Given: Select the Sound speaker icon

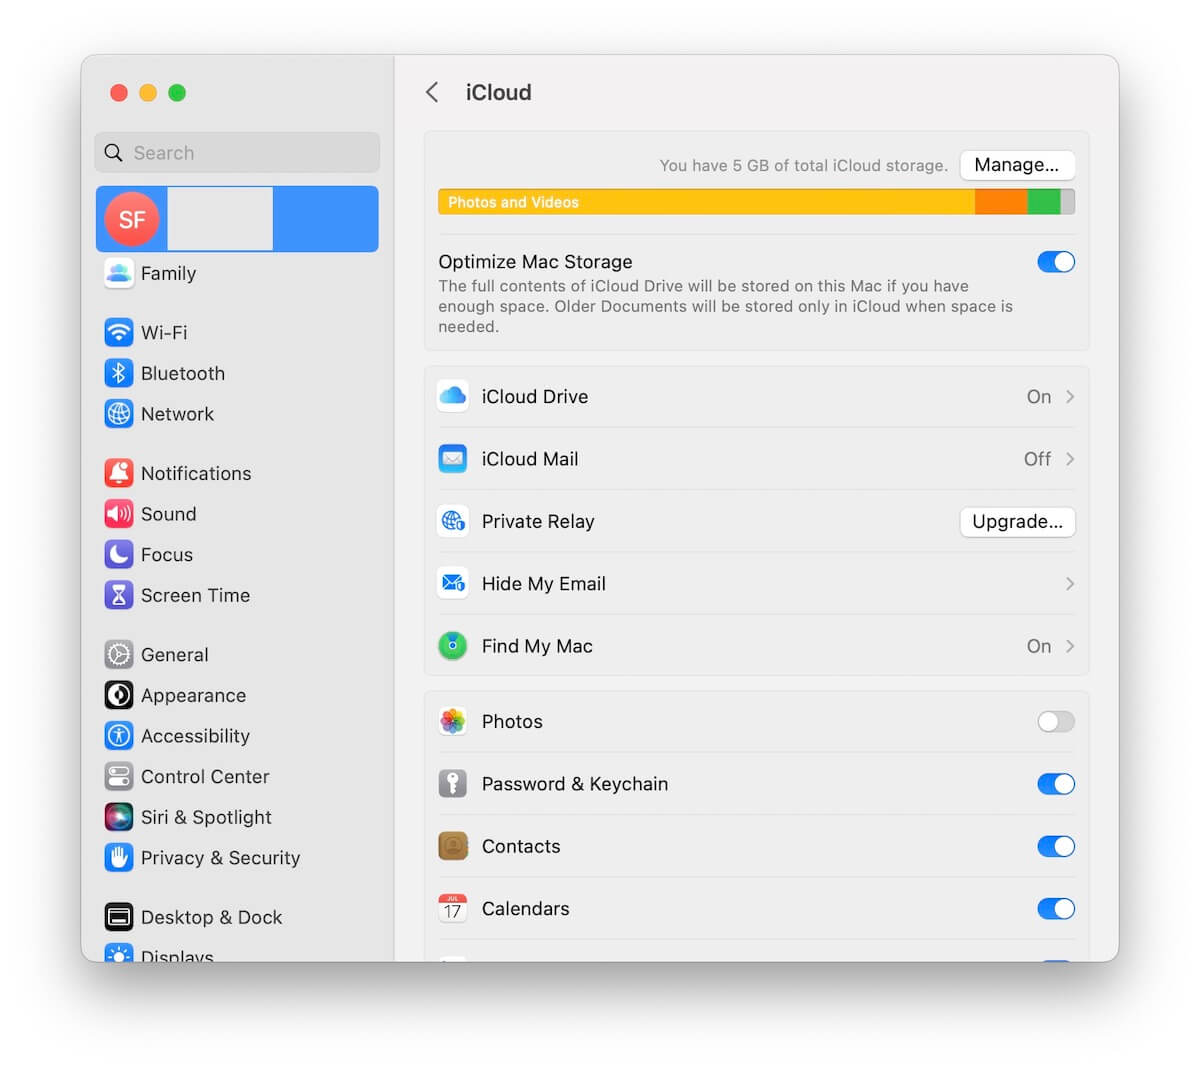Looking at the screenshot, I should click(x=119, y=514).
